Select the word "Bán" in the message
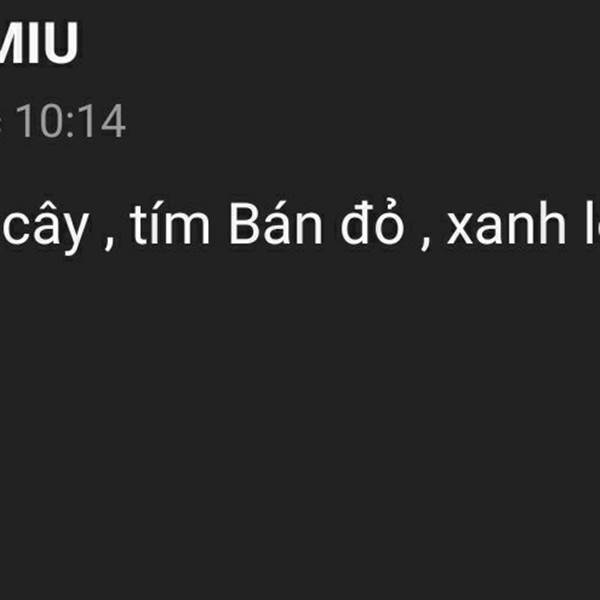Viewport: 600px width, 600px height. [x=276, y=224]
